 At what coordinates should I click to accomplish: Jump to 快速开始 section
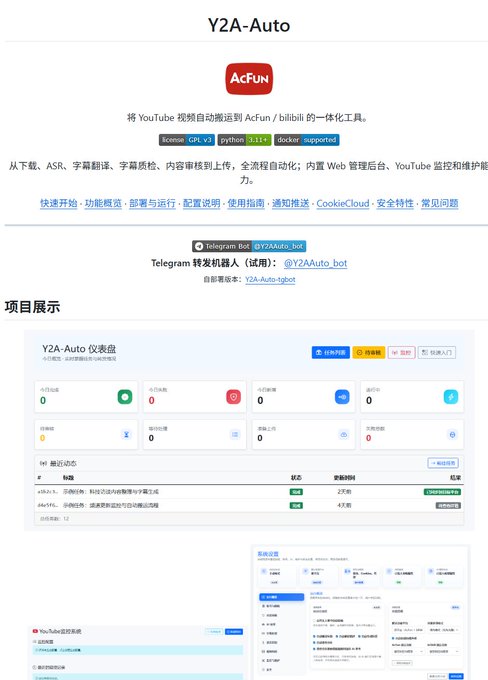(x=59, y=203)
